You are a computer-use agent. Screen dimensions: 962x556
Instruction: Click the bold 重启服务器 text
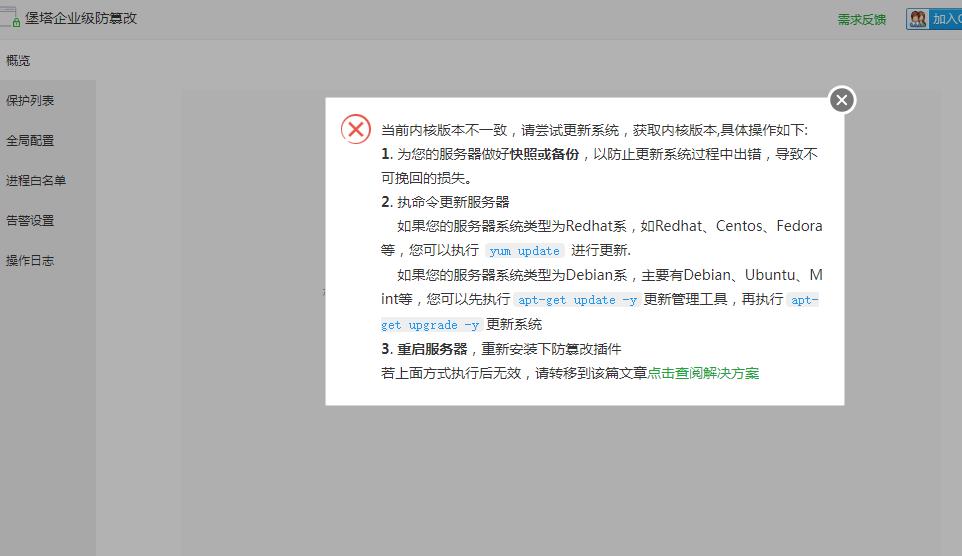[x=433, y=349]
